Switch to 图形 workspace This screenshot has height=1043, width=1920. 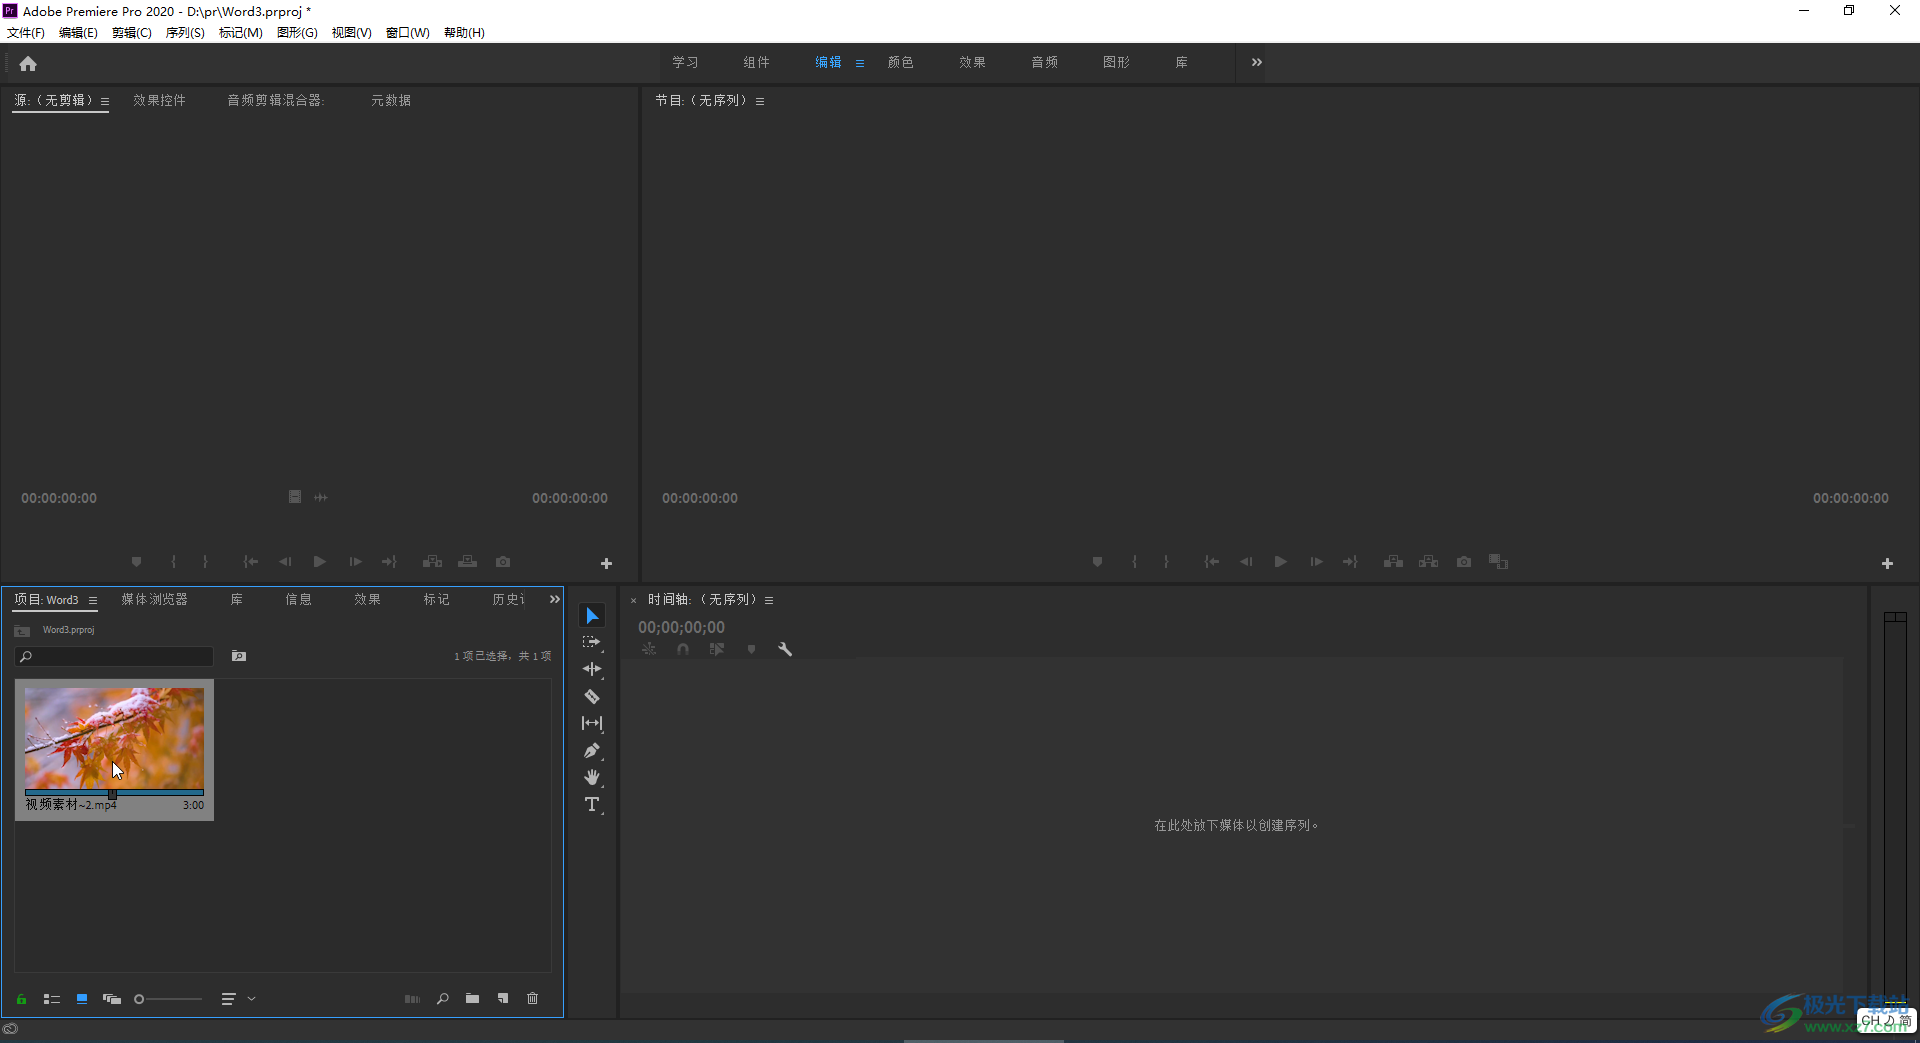pos(1117,62)
